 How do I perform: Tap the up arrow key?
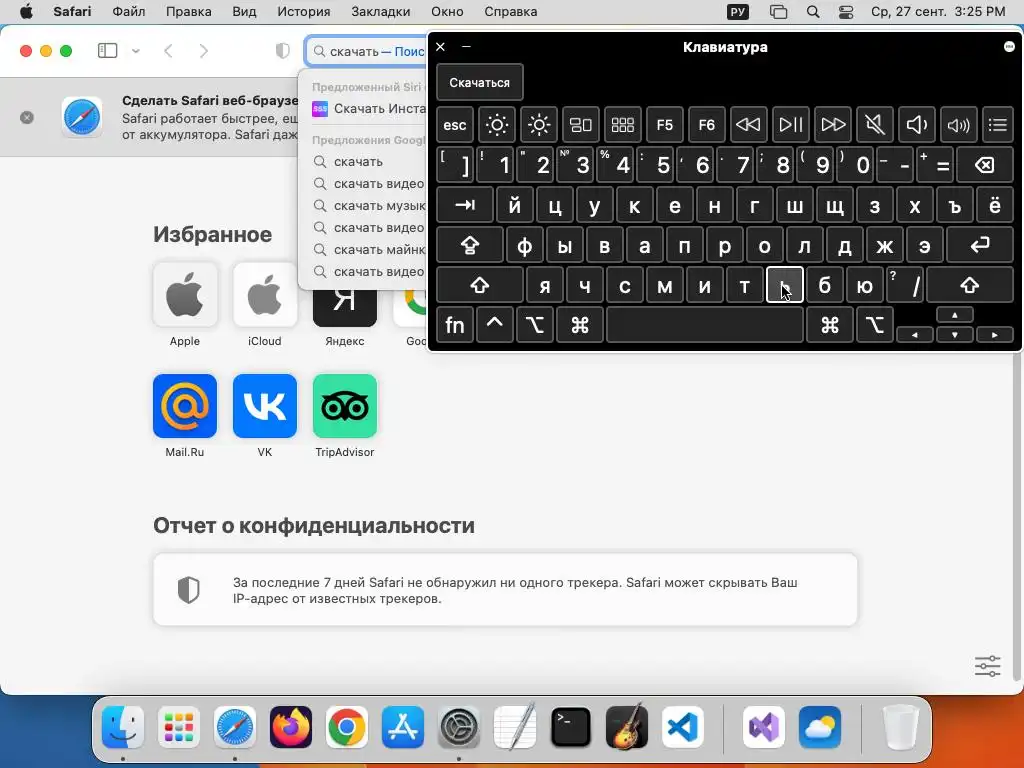coord(955,315)
